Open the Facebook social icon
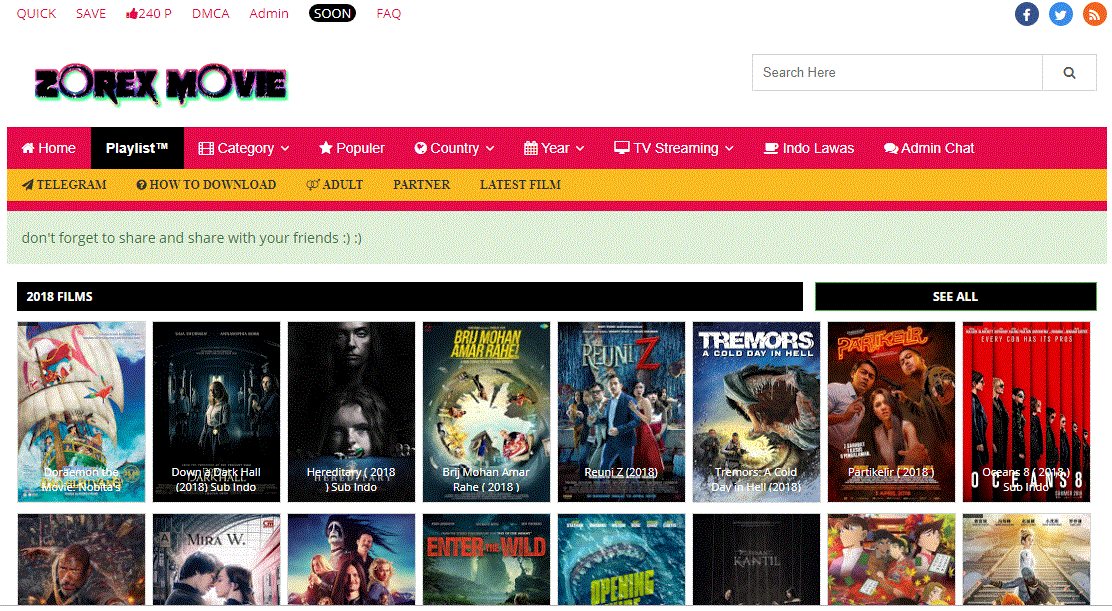 tap(1026, 13)
